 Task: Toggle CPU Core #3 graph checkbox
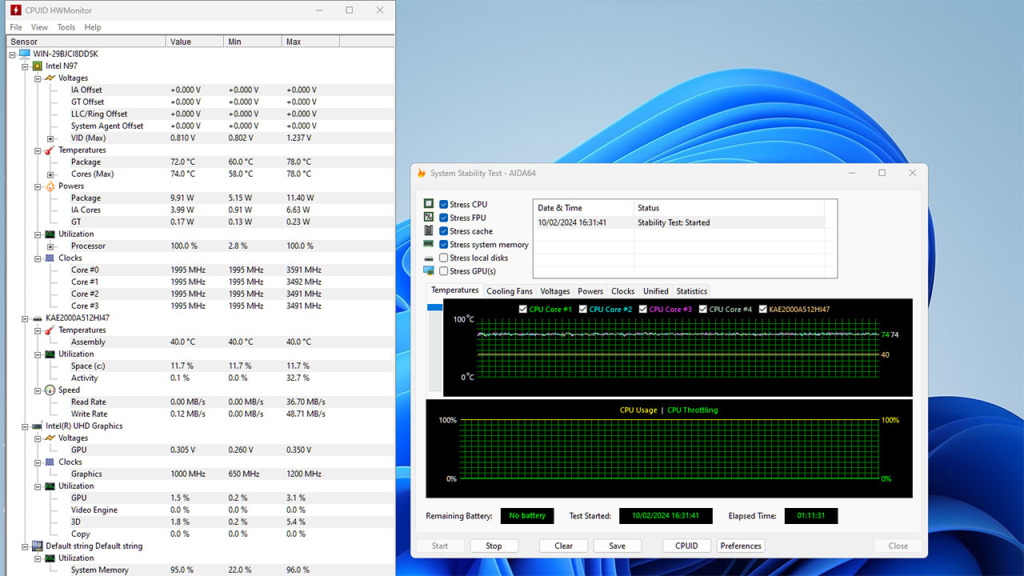pos(643,309)
